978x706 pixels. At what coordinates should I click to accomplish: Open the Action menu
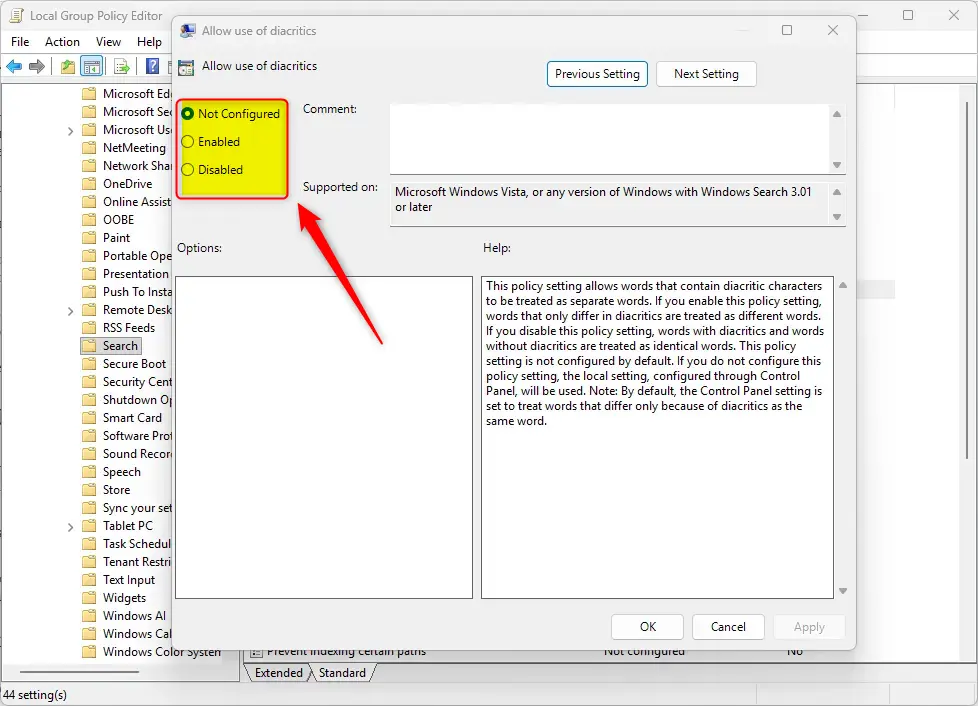(x=62, y=42)
